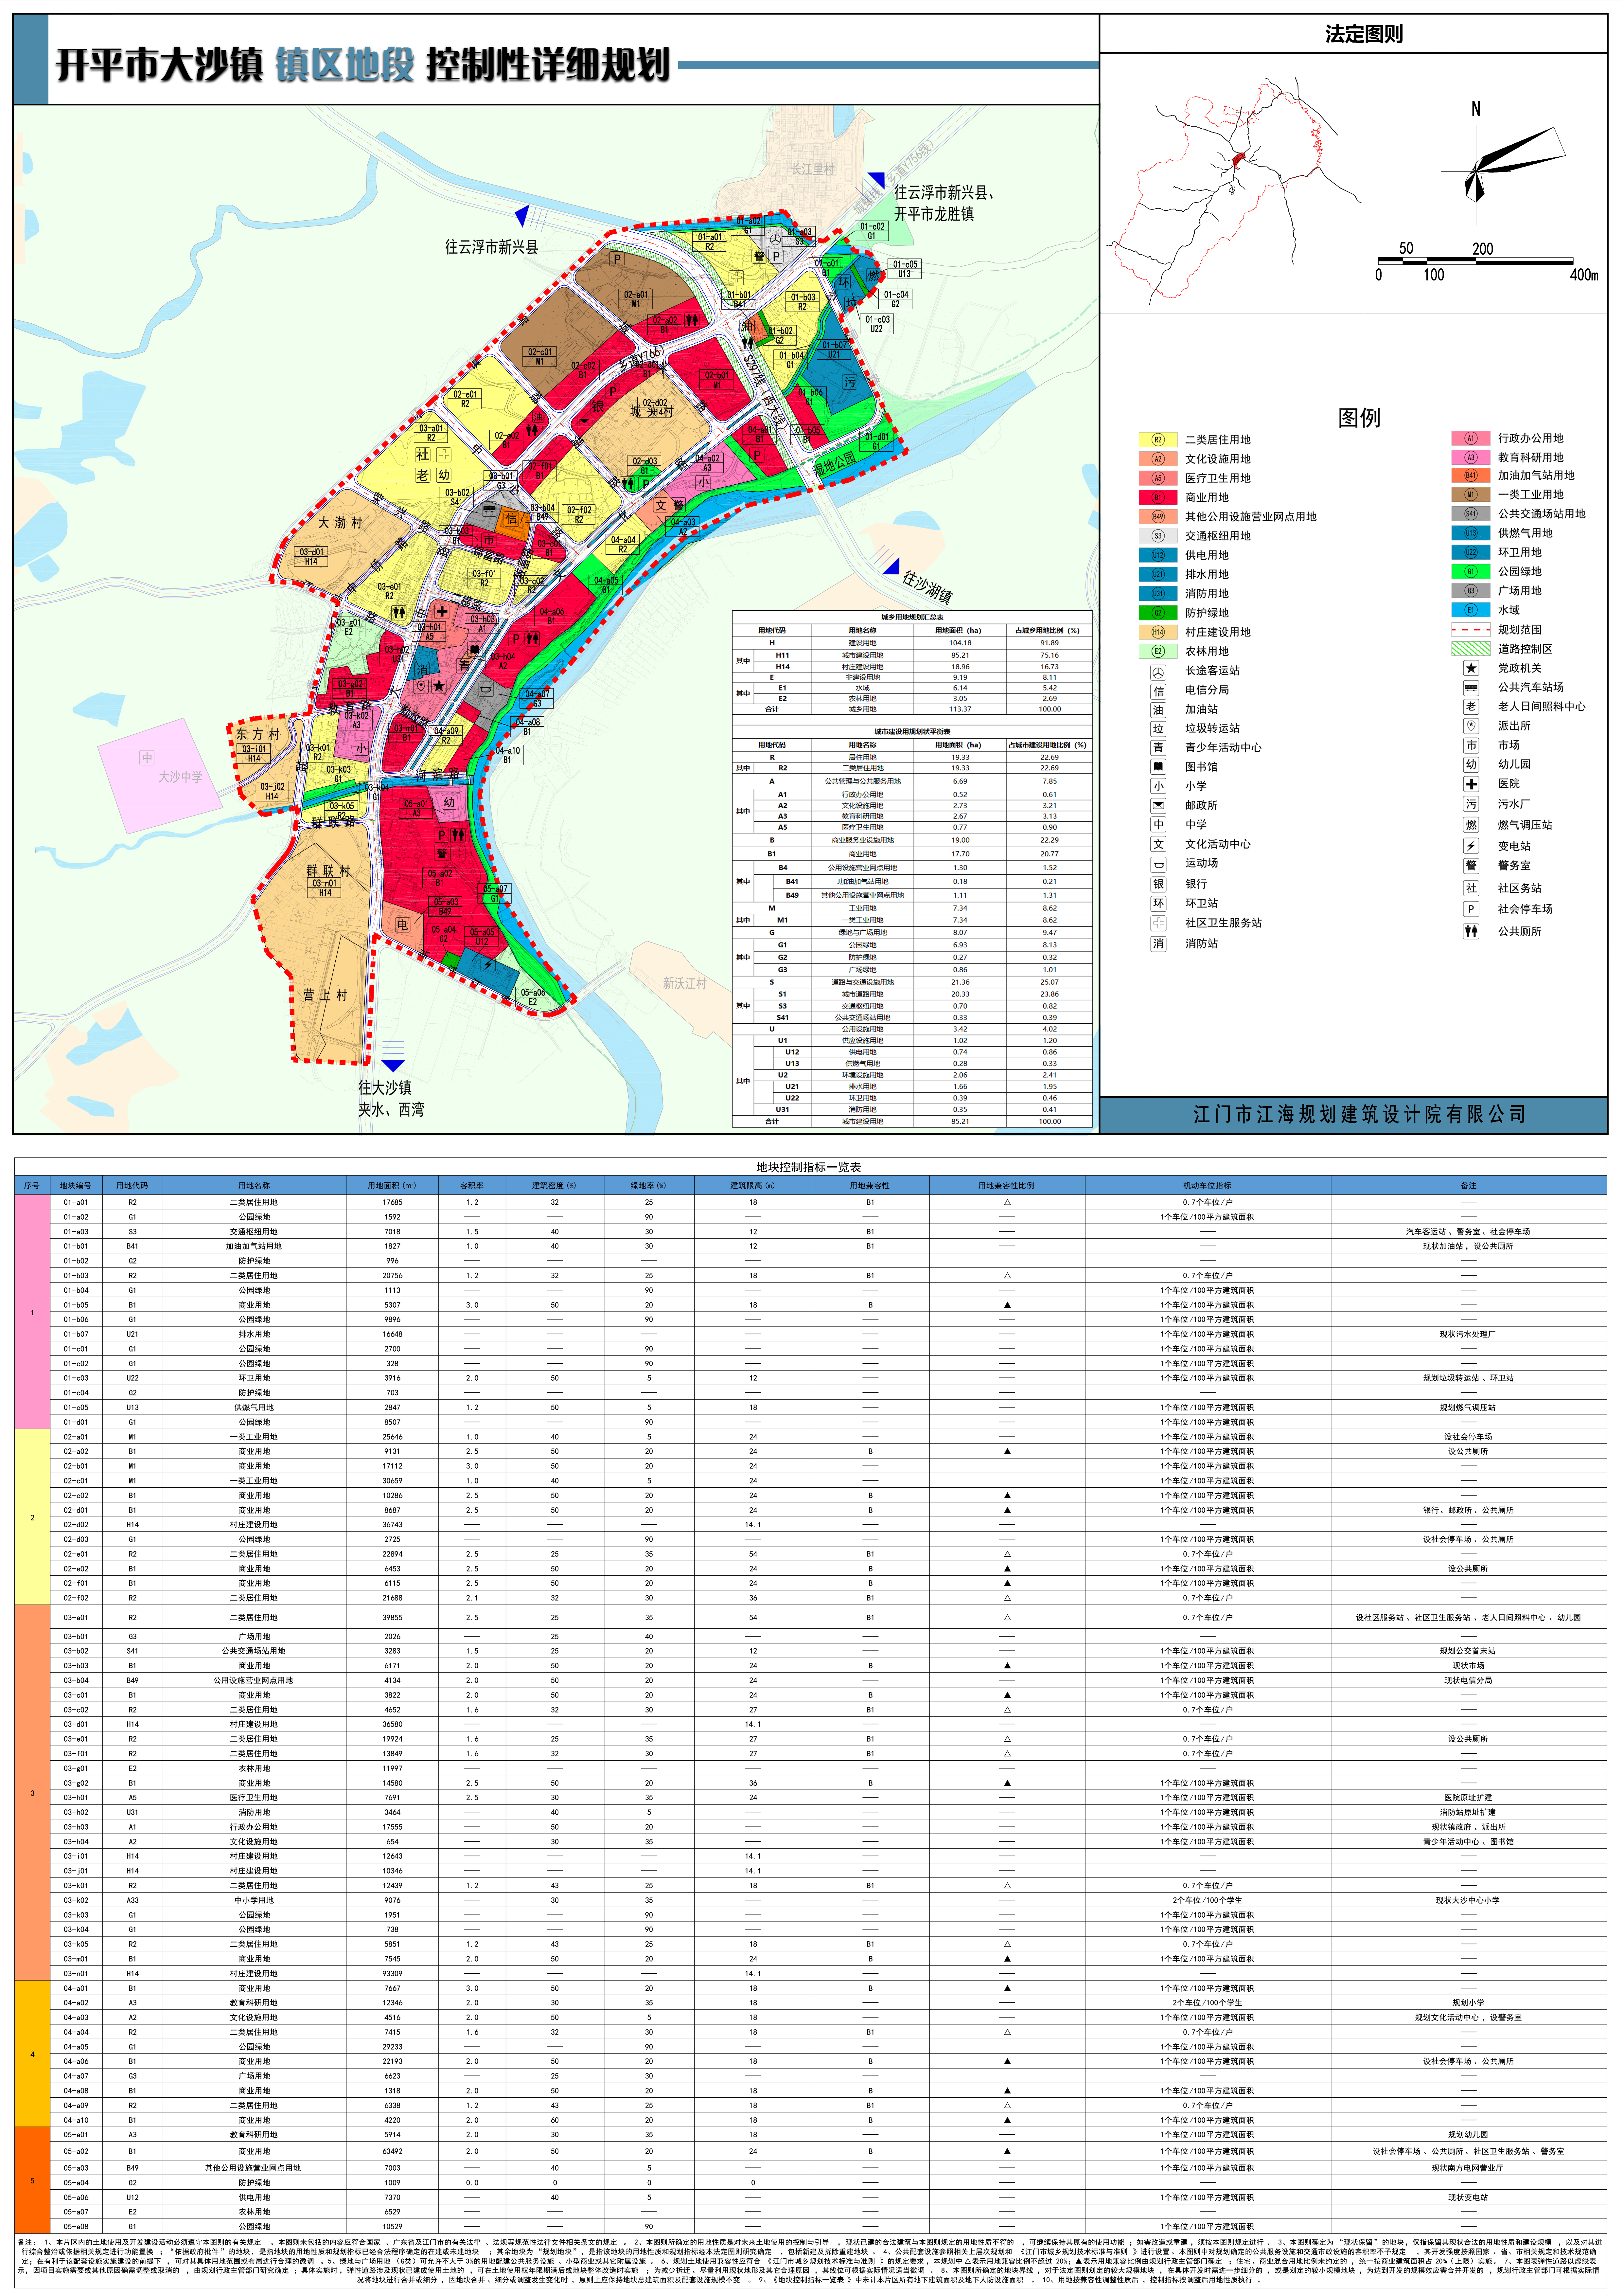Screen dimensions: 1623x2296
Task: Click the 变电站 lightning icon in legend
Action: [x=1471, y=846]
